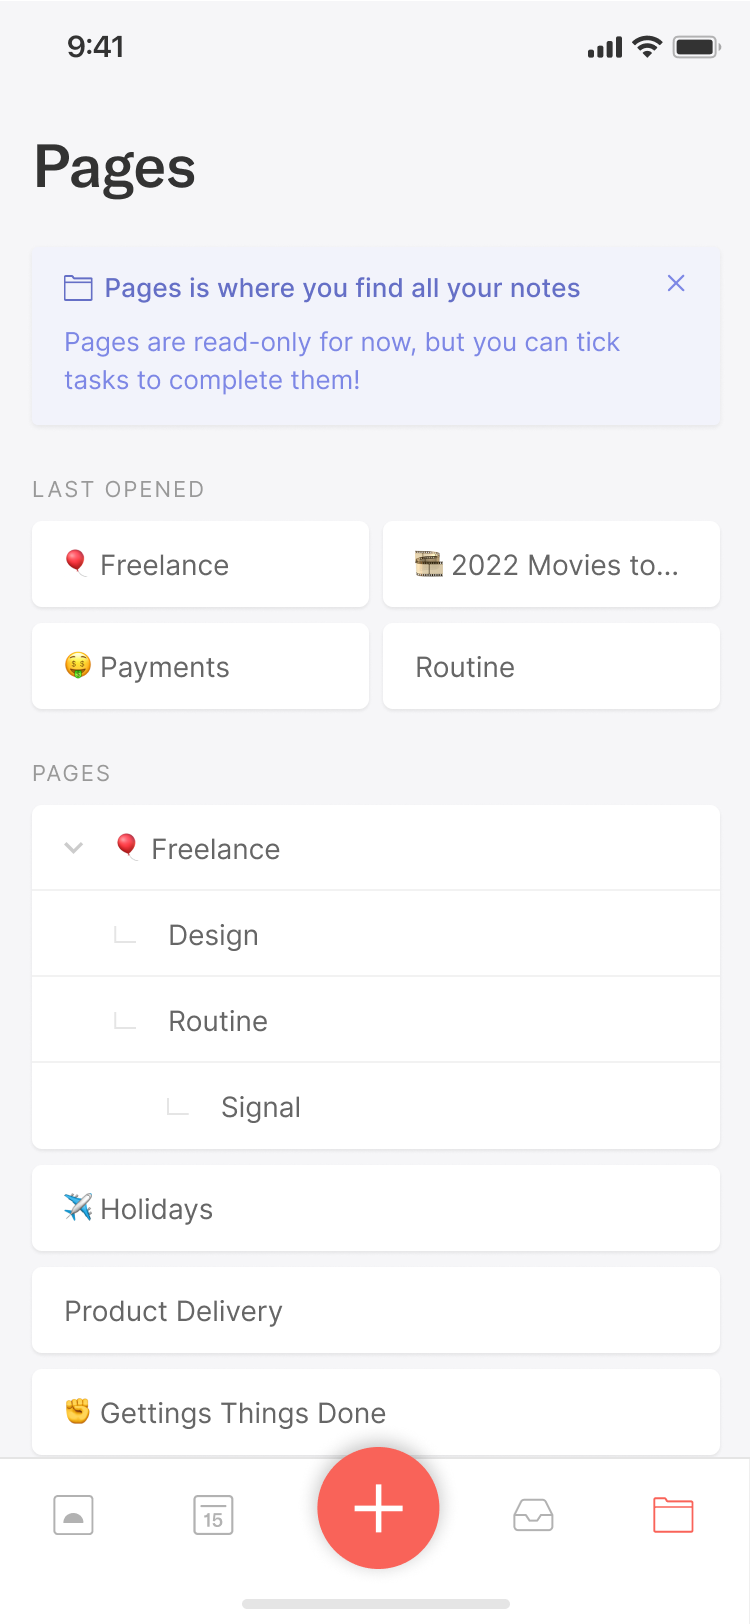
Task: Open Gettings Things Done page
Action: pyautogui.click(x=376, y=1413)
